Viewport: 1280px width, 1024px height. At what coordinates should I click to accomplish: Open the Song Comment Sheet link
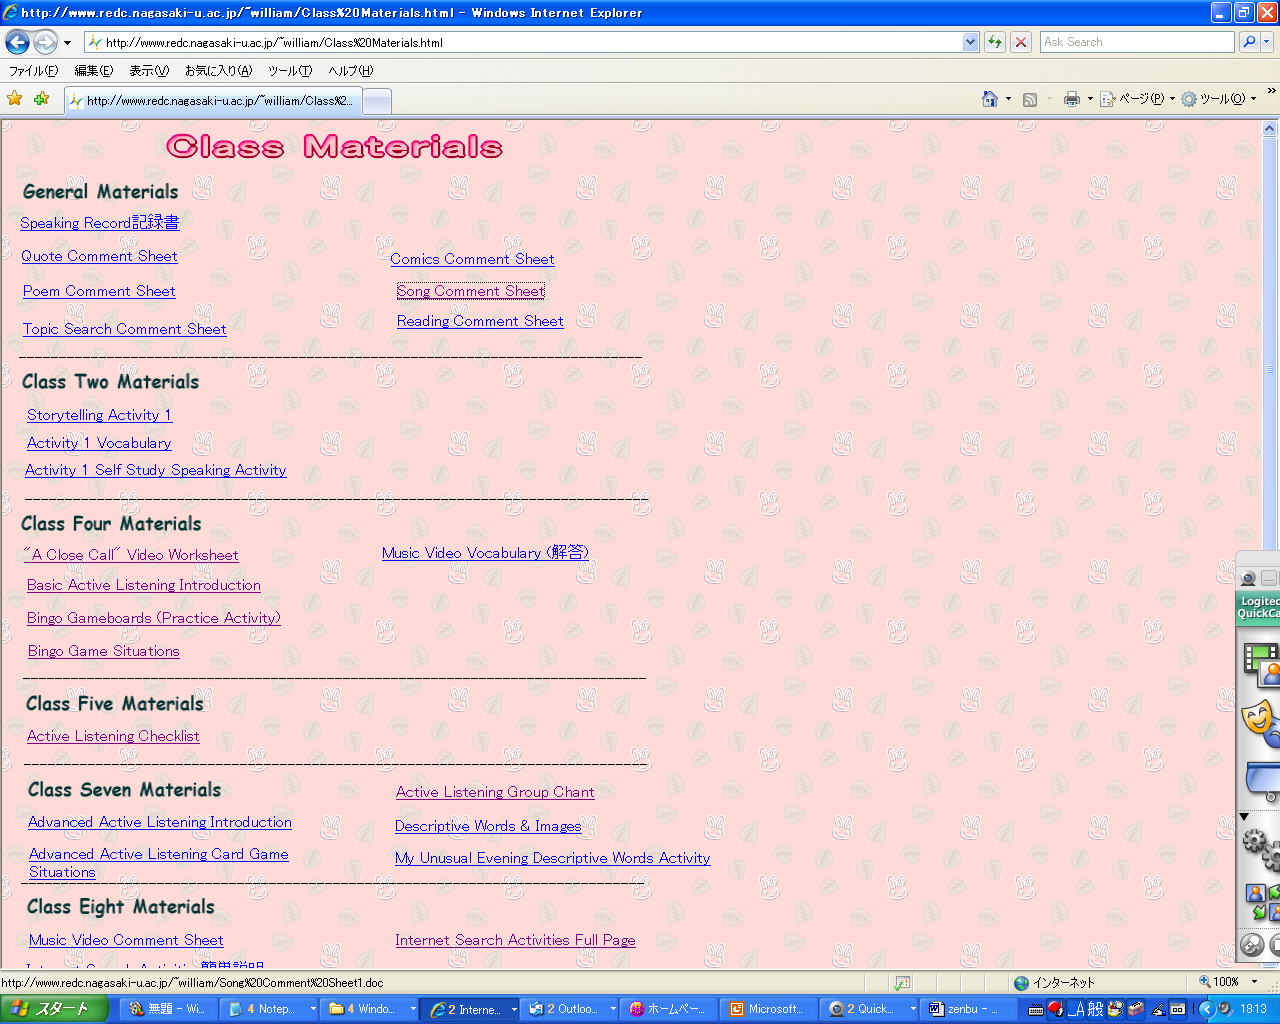pos(470,291)
